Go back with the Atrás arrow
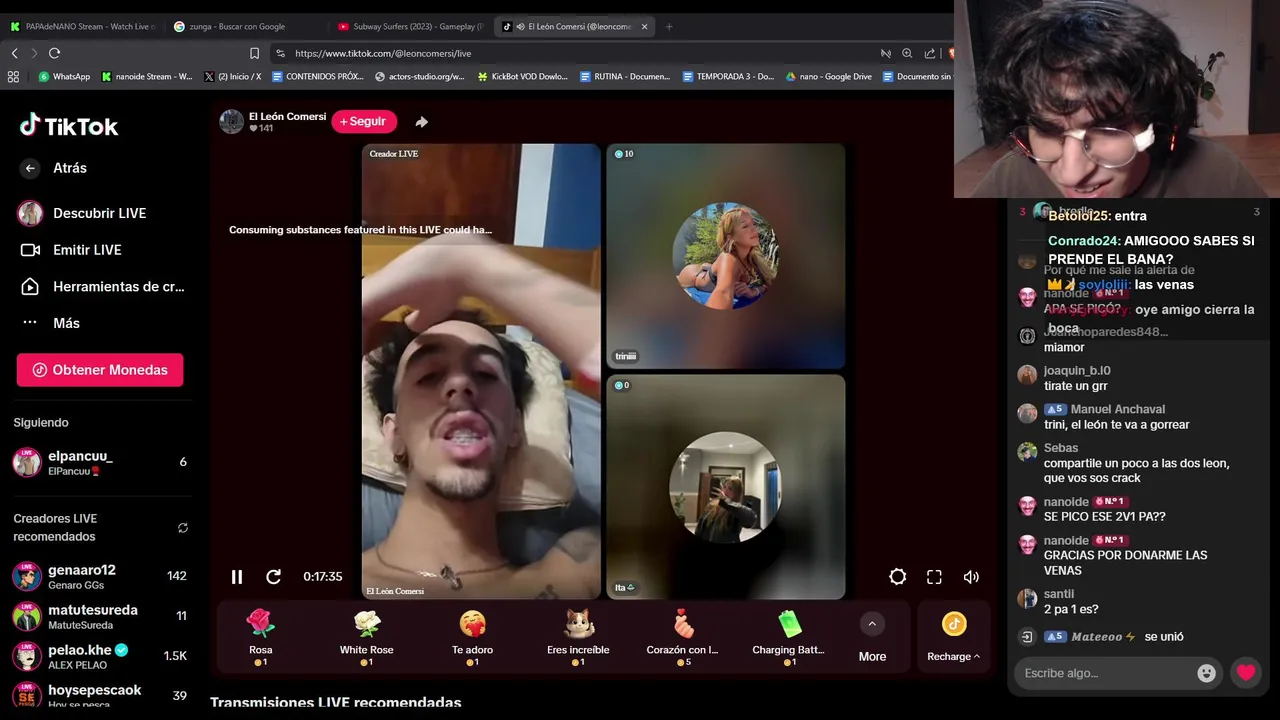The image size is (1280, 720). coord(30,168)
